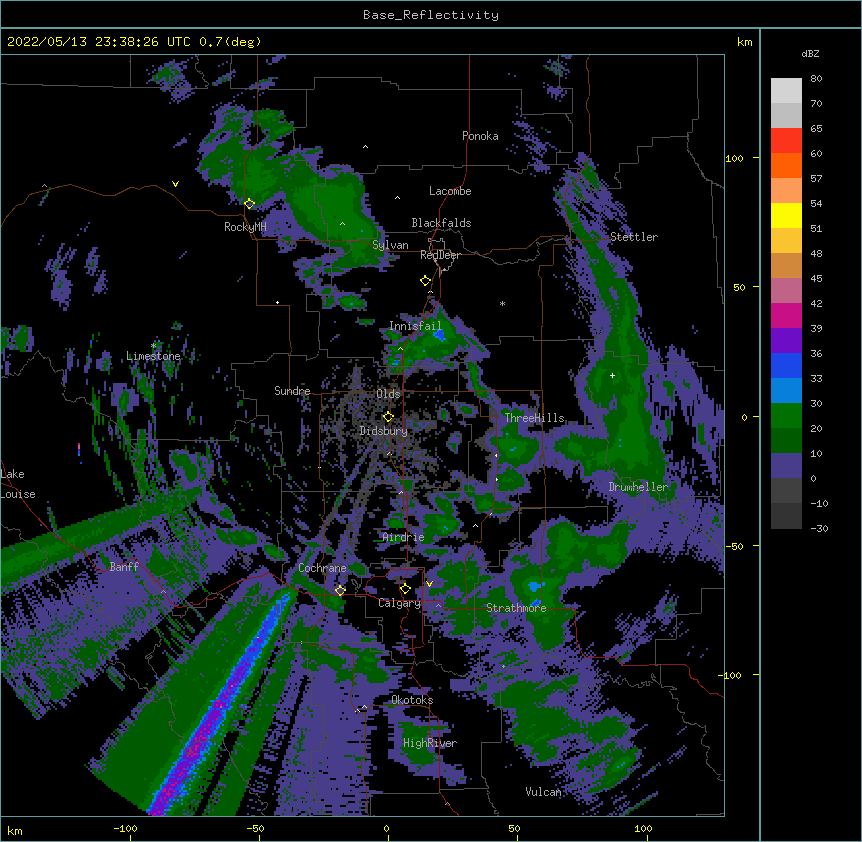This screenshot has height=842, width=862.
Task: Click the Base_Reflectivity title text
Action: click(431, 15)
